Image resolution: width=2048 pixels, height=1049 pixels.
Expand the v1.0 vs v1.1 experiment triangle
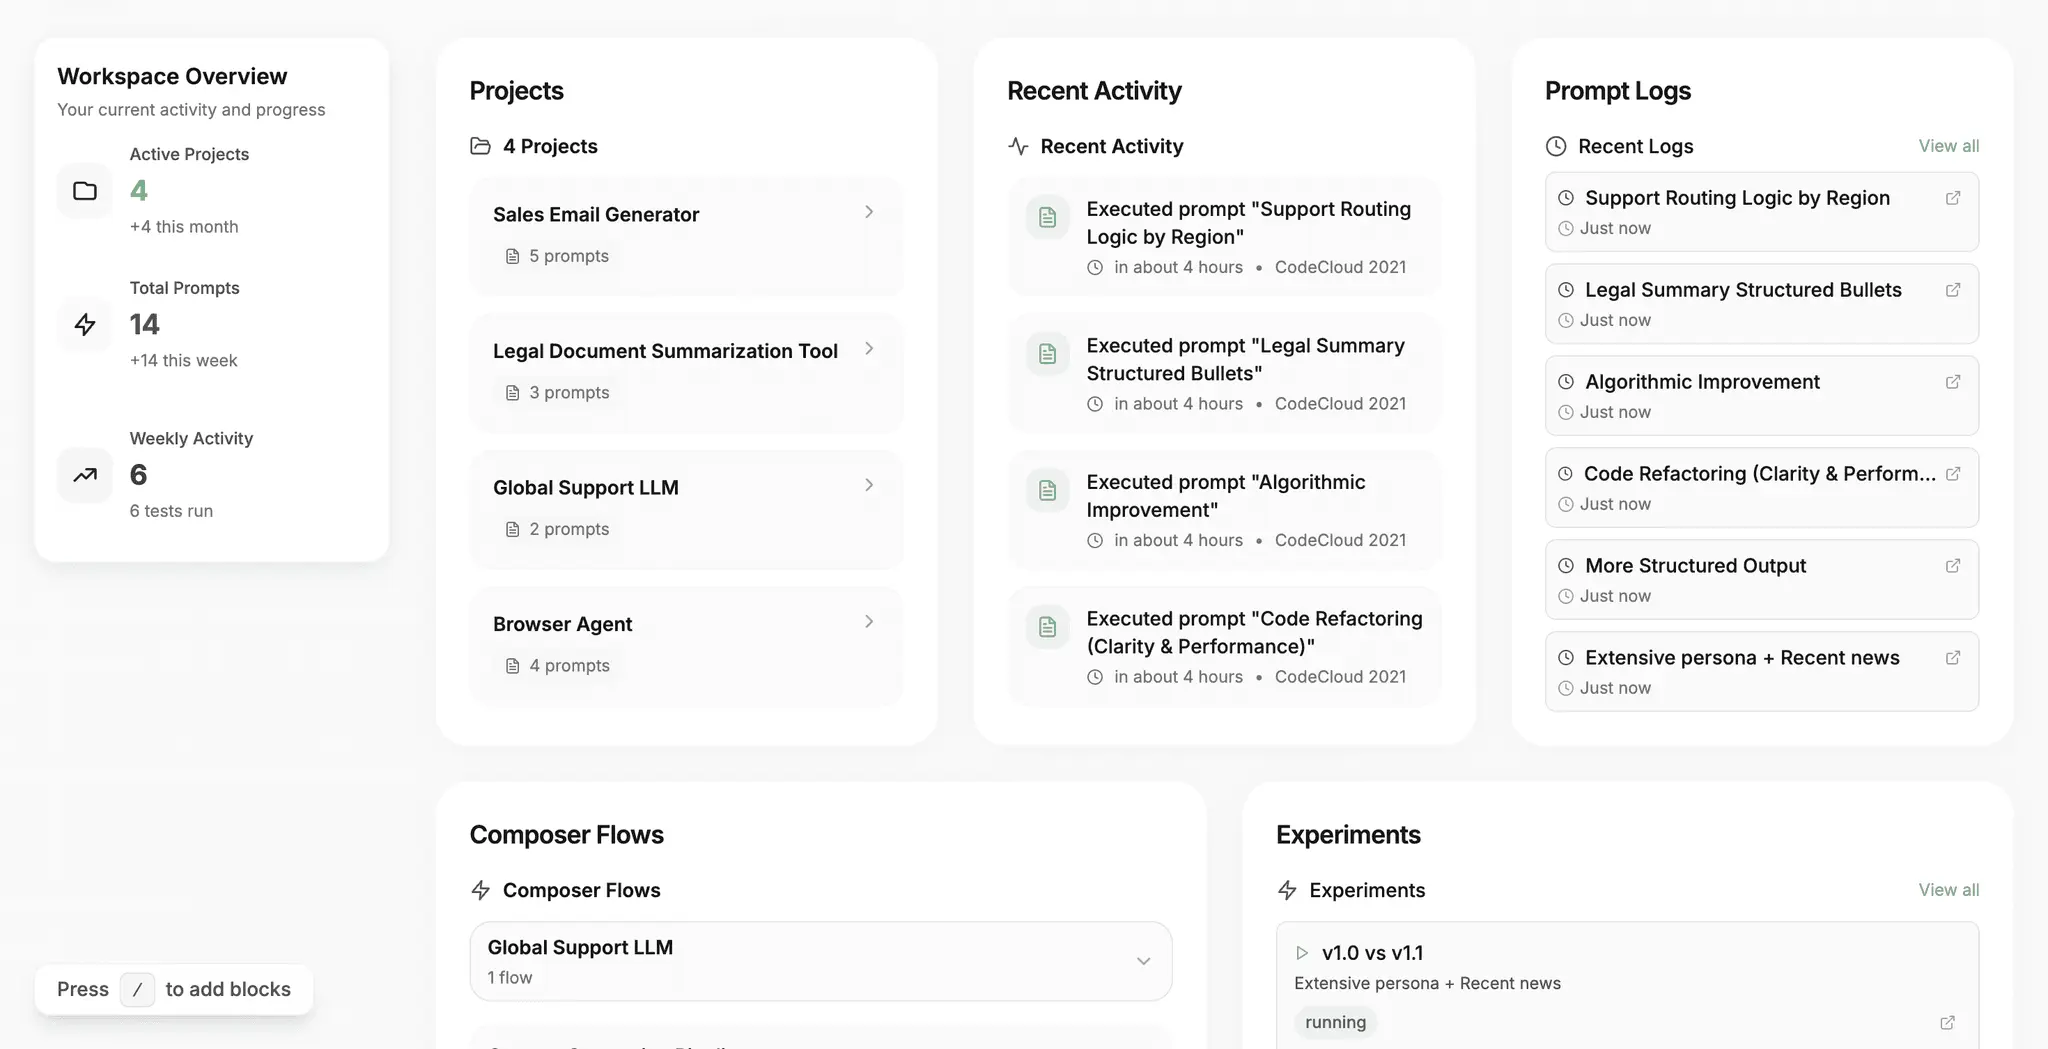pos(1302,953)
